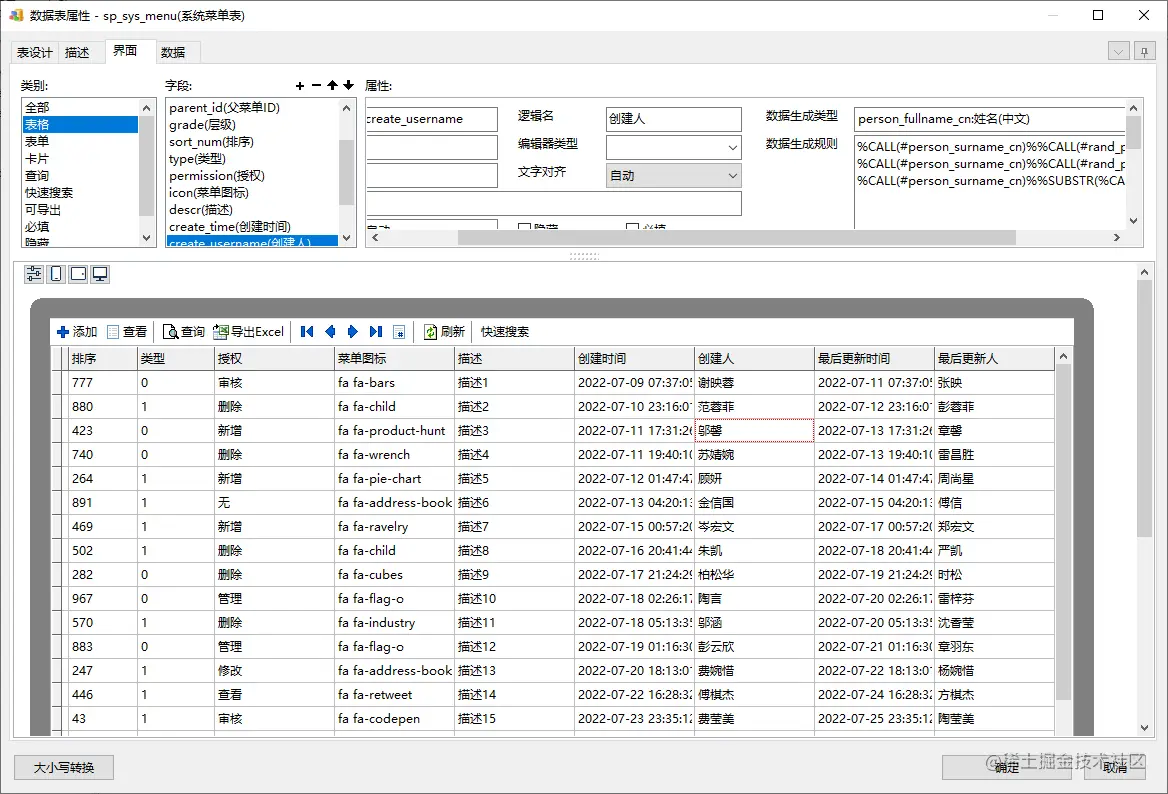Select 快速搜索 in the 类别 list
This screenshot has width=1168, height=794.
80,192
